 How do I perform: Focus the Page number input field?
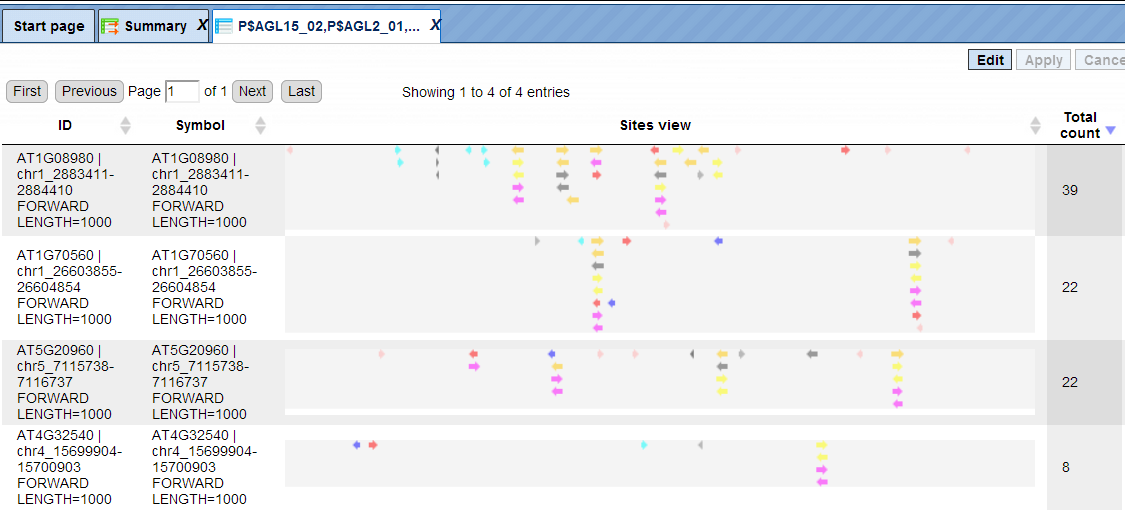point(182,91)
